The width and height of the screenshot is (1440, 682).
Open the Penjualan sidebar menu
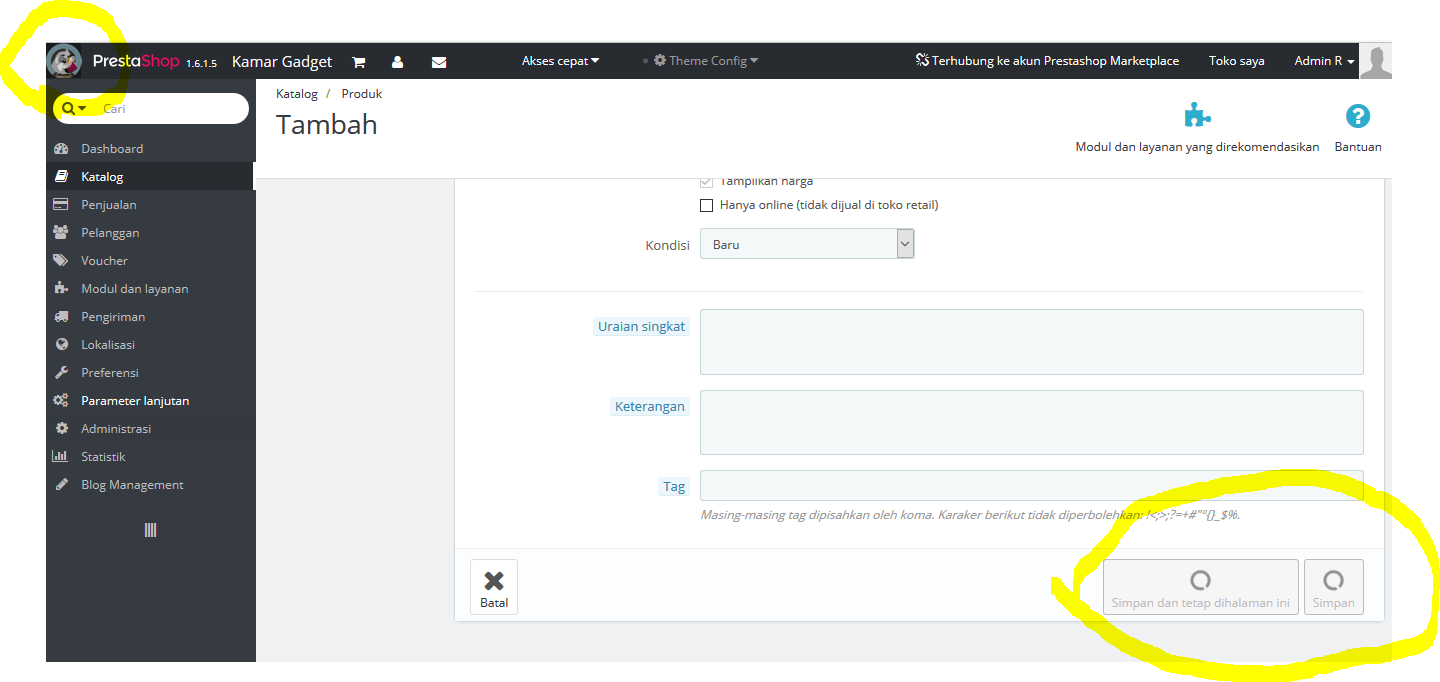click(x=109, y=204)
